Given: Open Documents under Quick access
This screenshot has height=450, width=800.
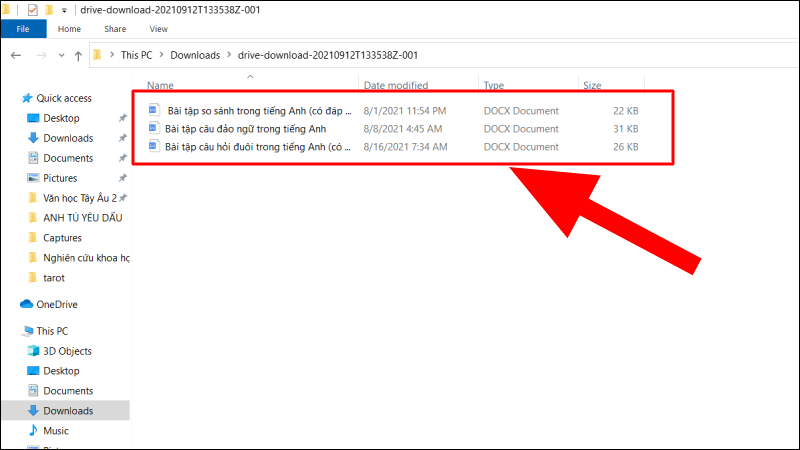Looking at the screenshot, I should (68, 158).
